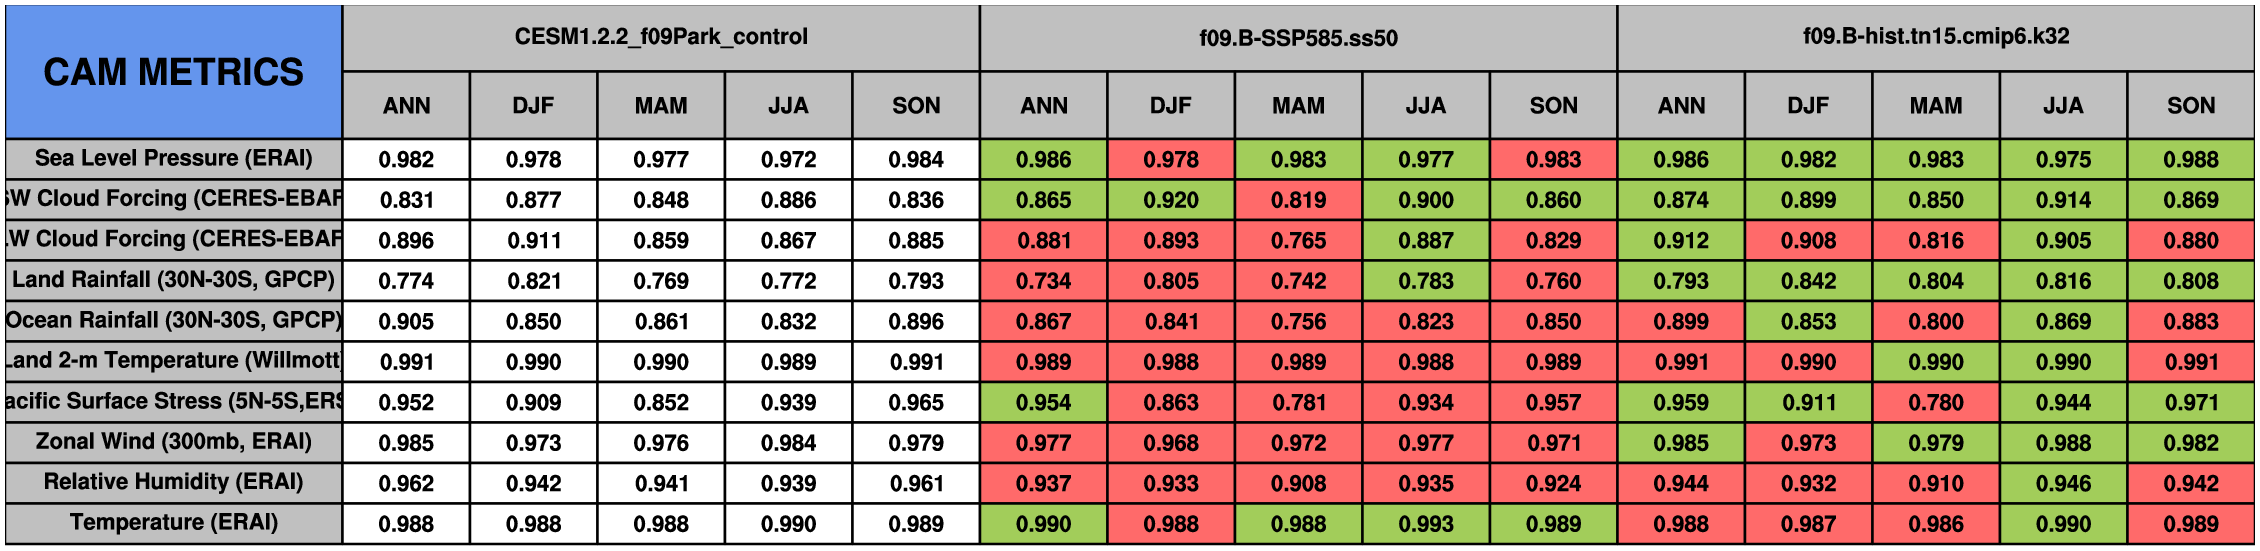Click the 0.774 Land Rainfall ANN control cell
Screen dimensions: 2260x551
(406, 281)
